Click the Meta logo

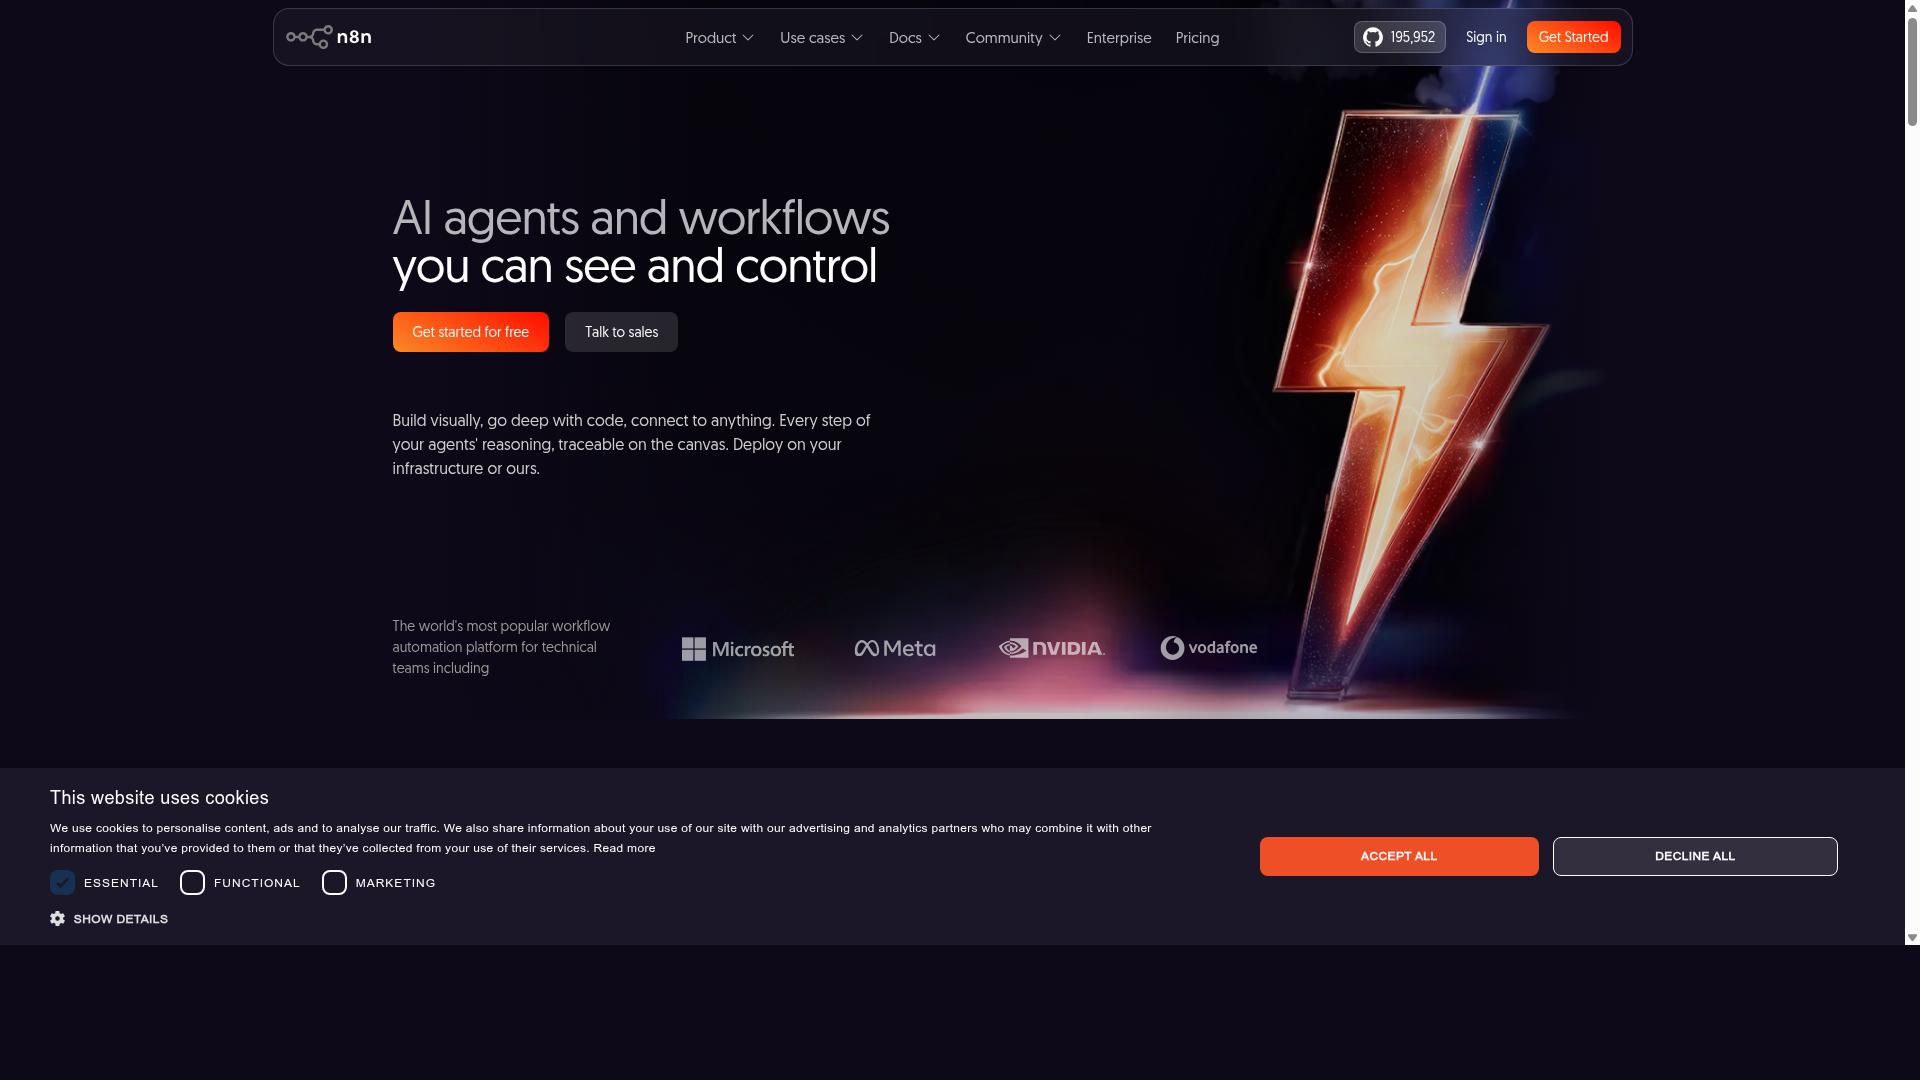(895, 648)
